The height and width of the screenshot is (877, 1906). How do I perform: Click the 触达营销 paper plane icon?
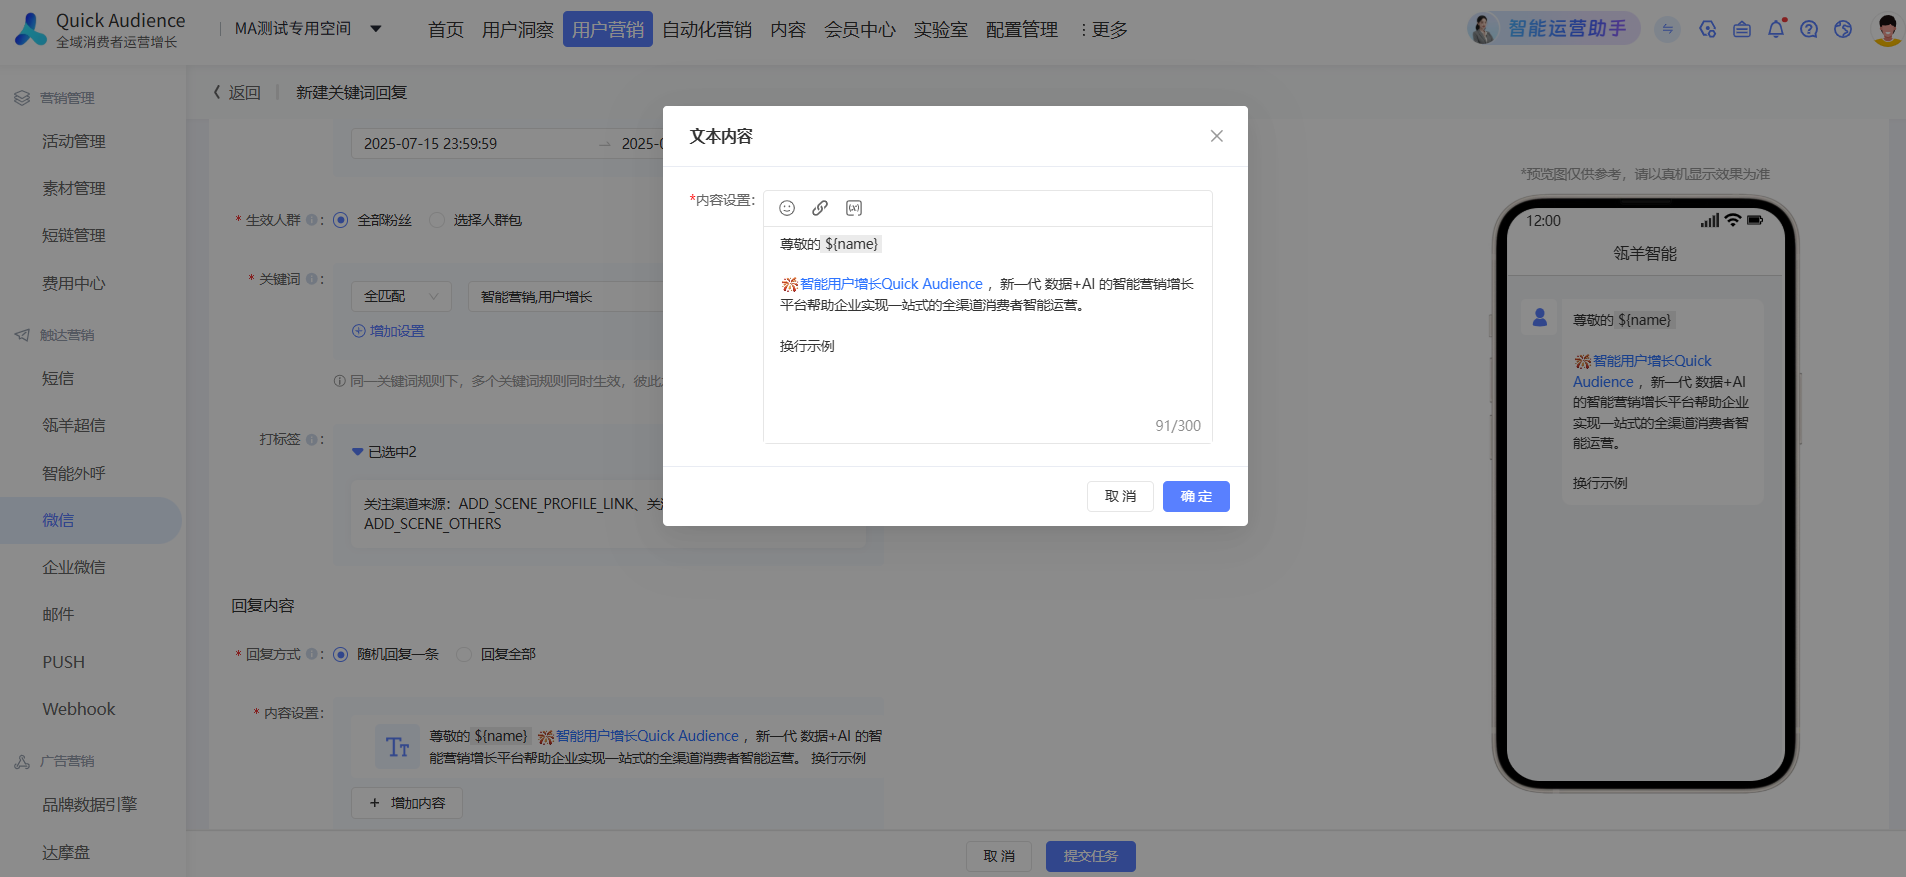pyautogui.click(x=22, y=335)
